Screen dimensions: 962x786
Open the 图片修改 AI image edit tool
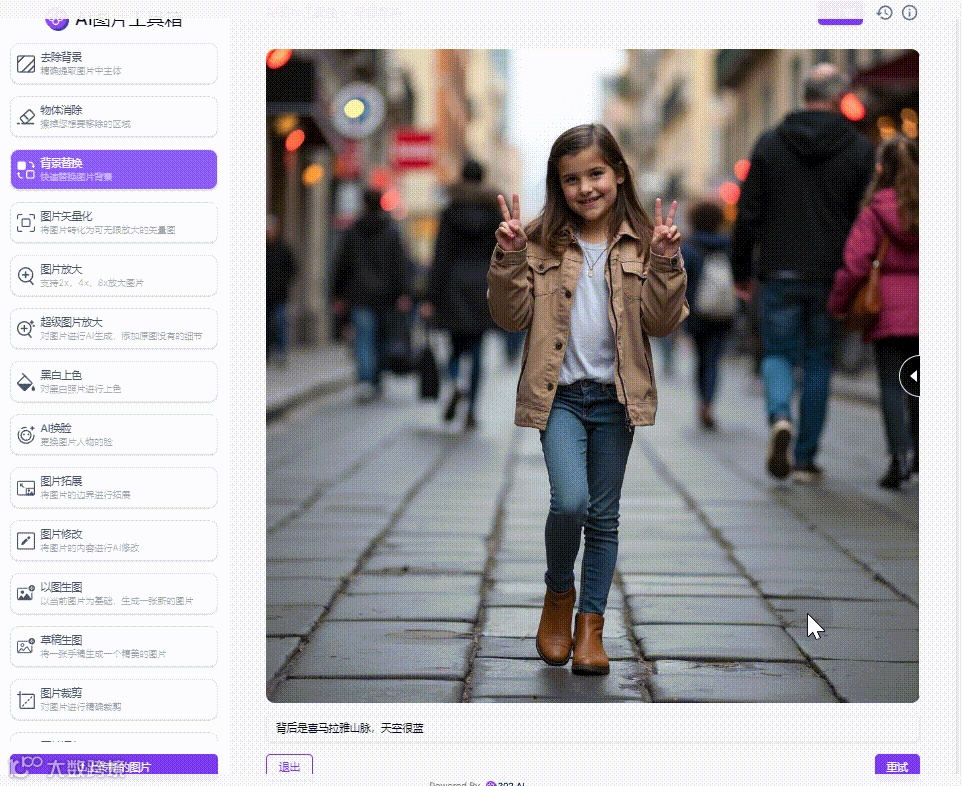click(114, 541)
